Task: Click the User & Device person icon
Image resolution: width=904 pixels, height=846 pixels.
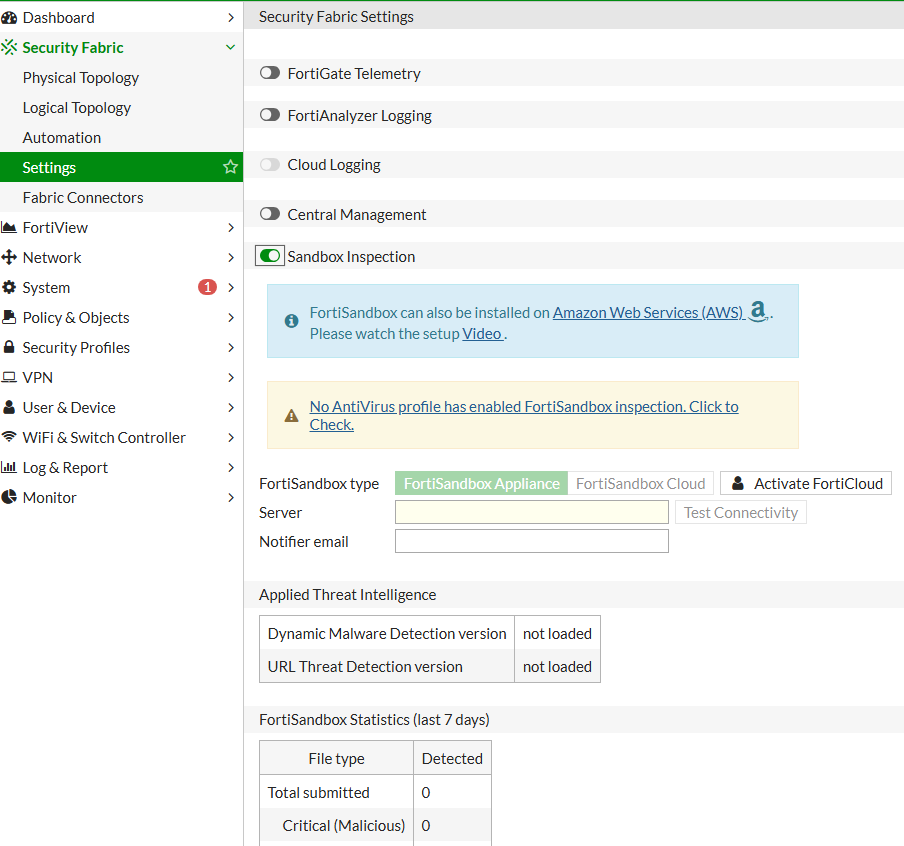Action: point(9,407)
